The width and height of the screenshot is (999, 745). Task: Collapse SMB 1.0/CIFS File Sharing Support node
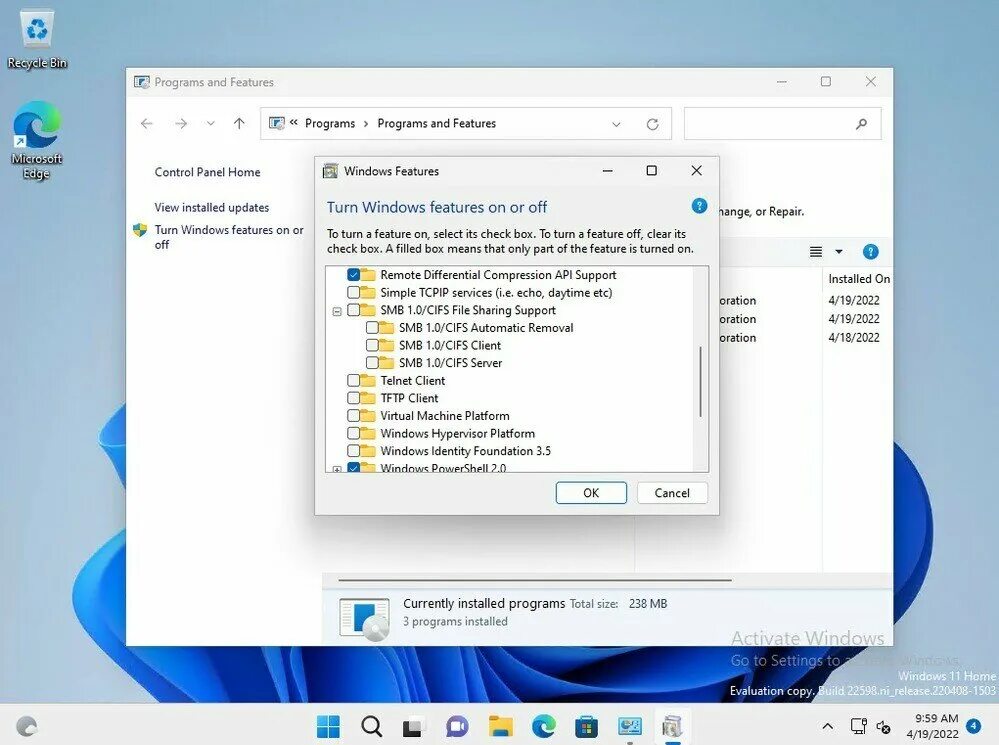(x=337, y=311)
